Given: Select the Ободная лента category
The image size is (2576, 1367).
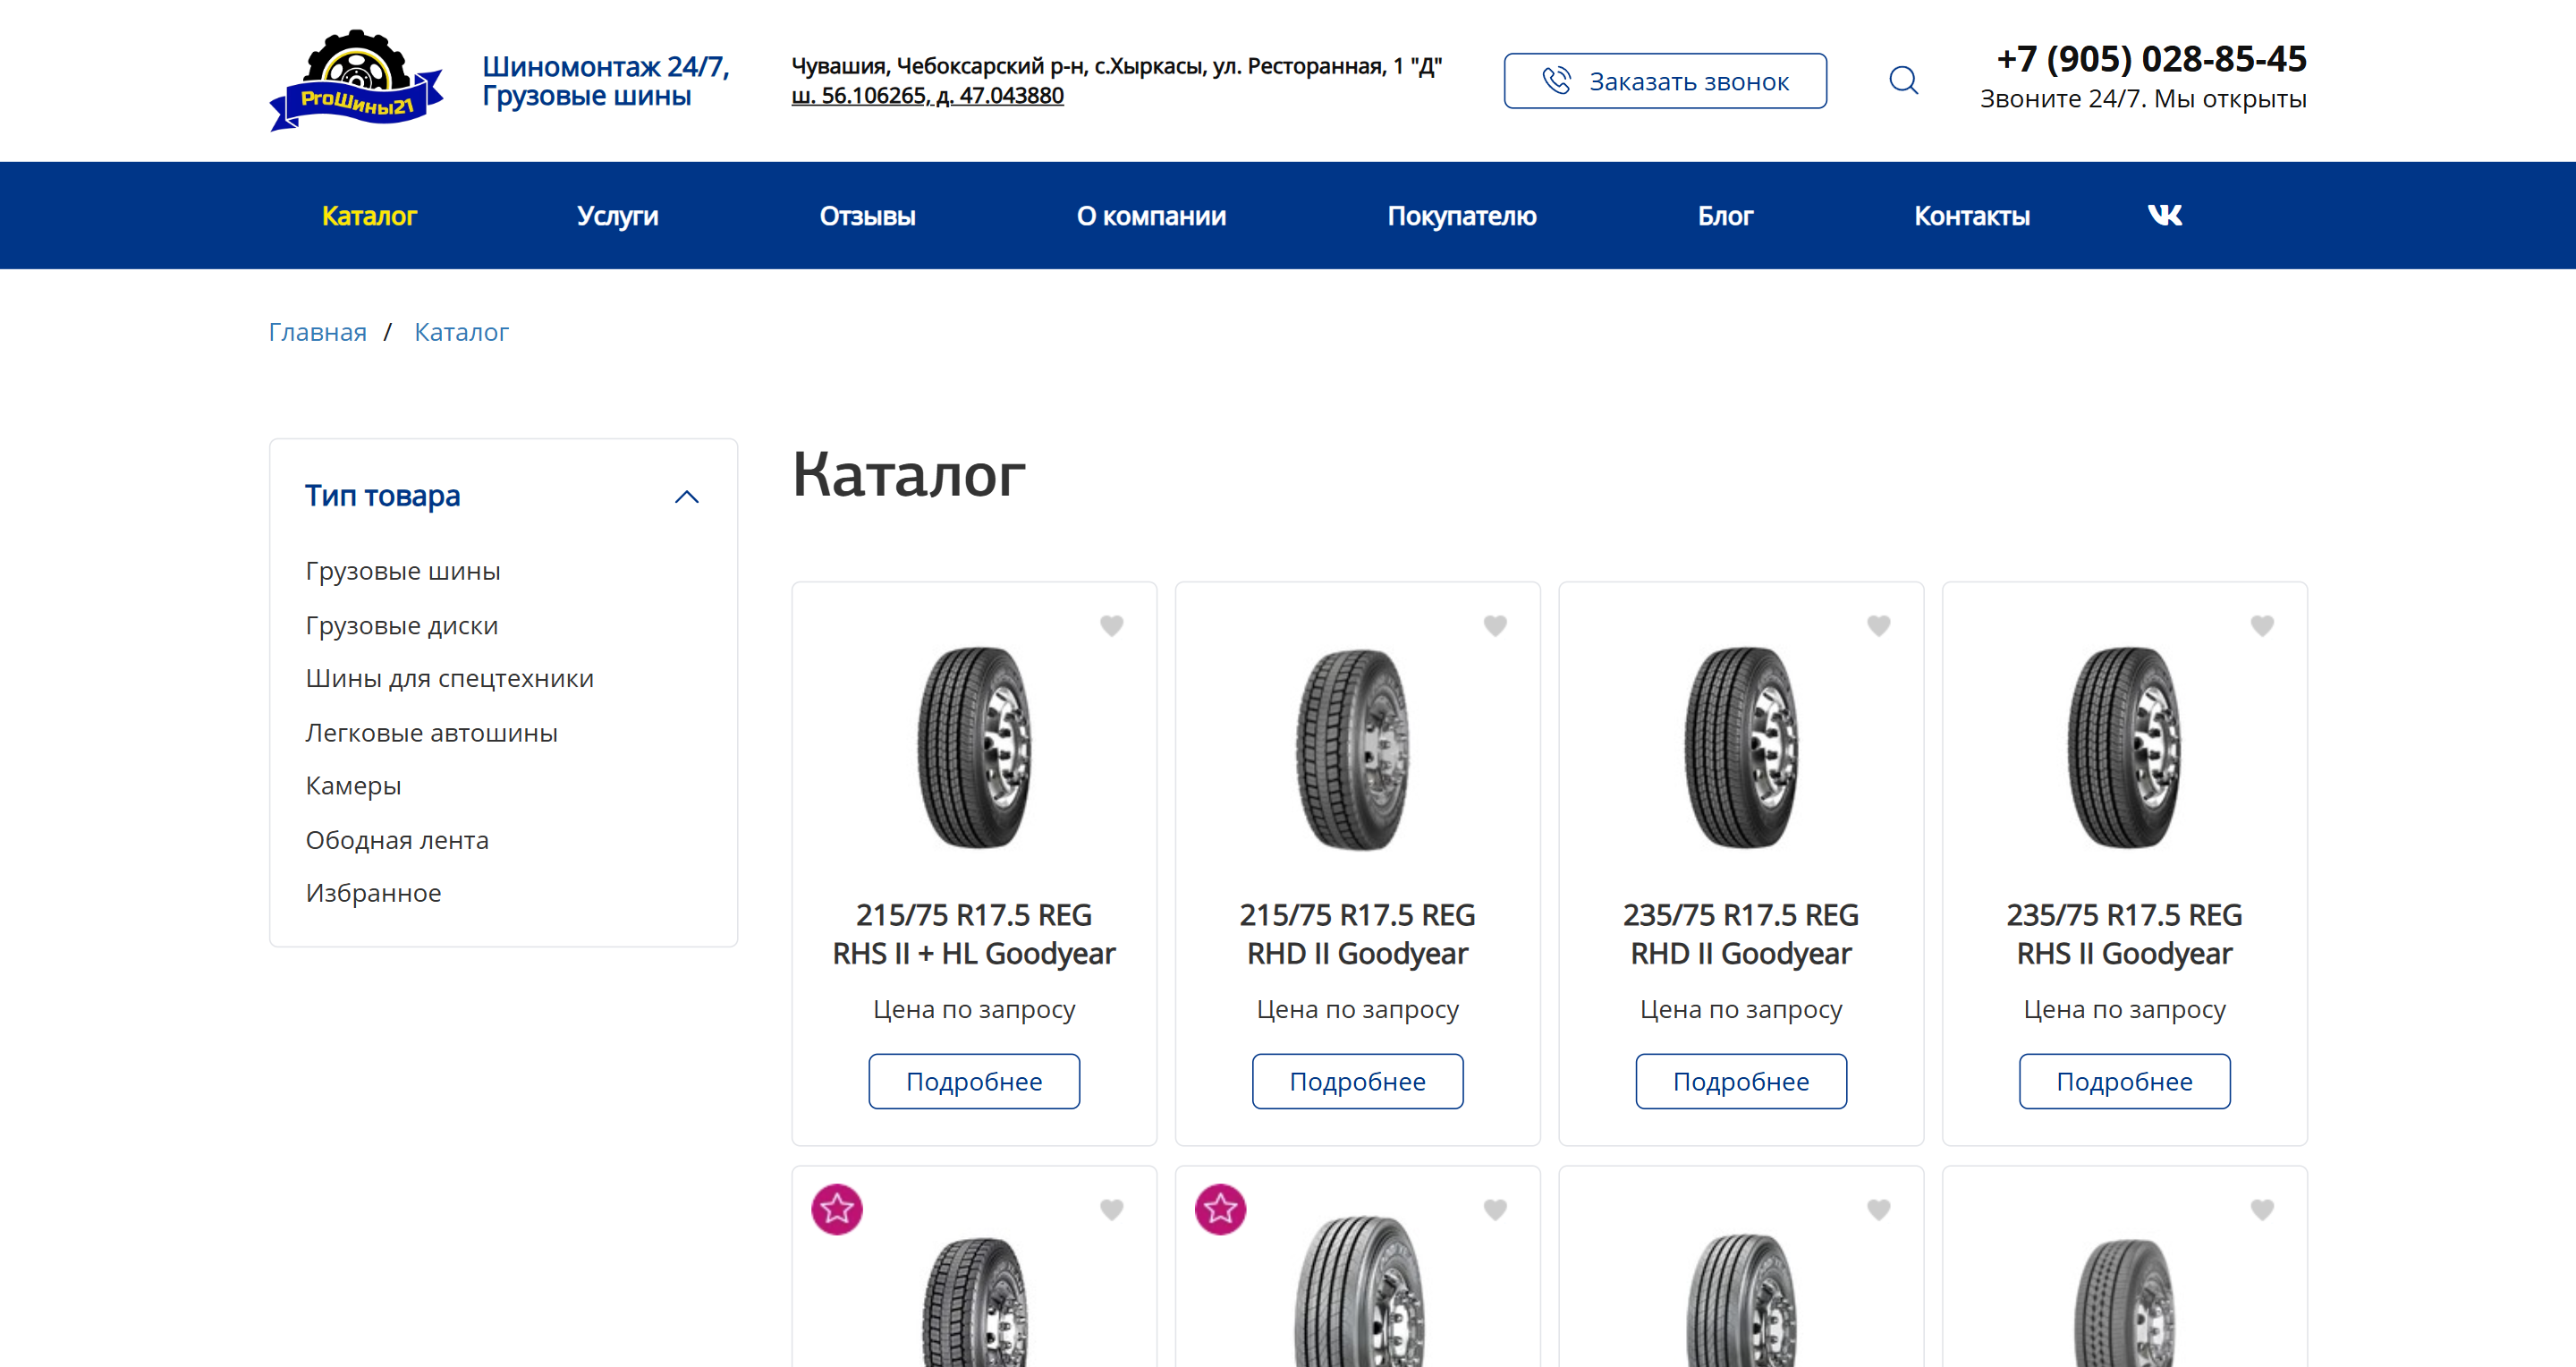Looking at the screenshot, I should coord(397,840).
